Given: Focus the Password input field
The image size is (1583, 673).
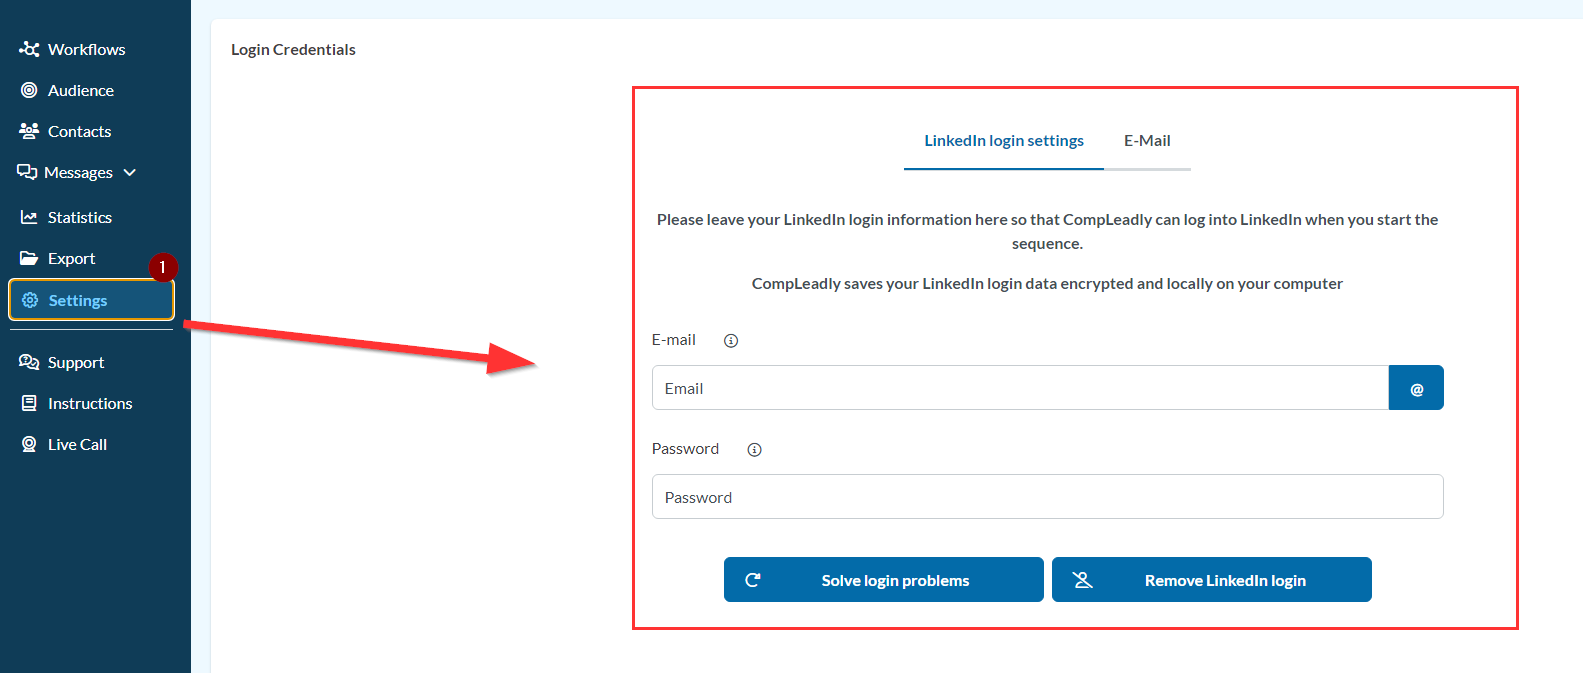Looking at the screenshot, I should coord(1047,497).
